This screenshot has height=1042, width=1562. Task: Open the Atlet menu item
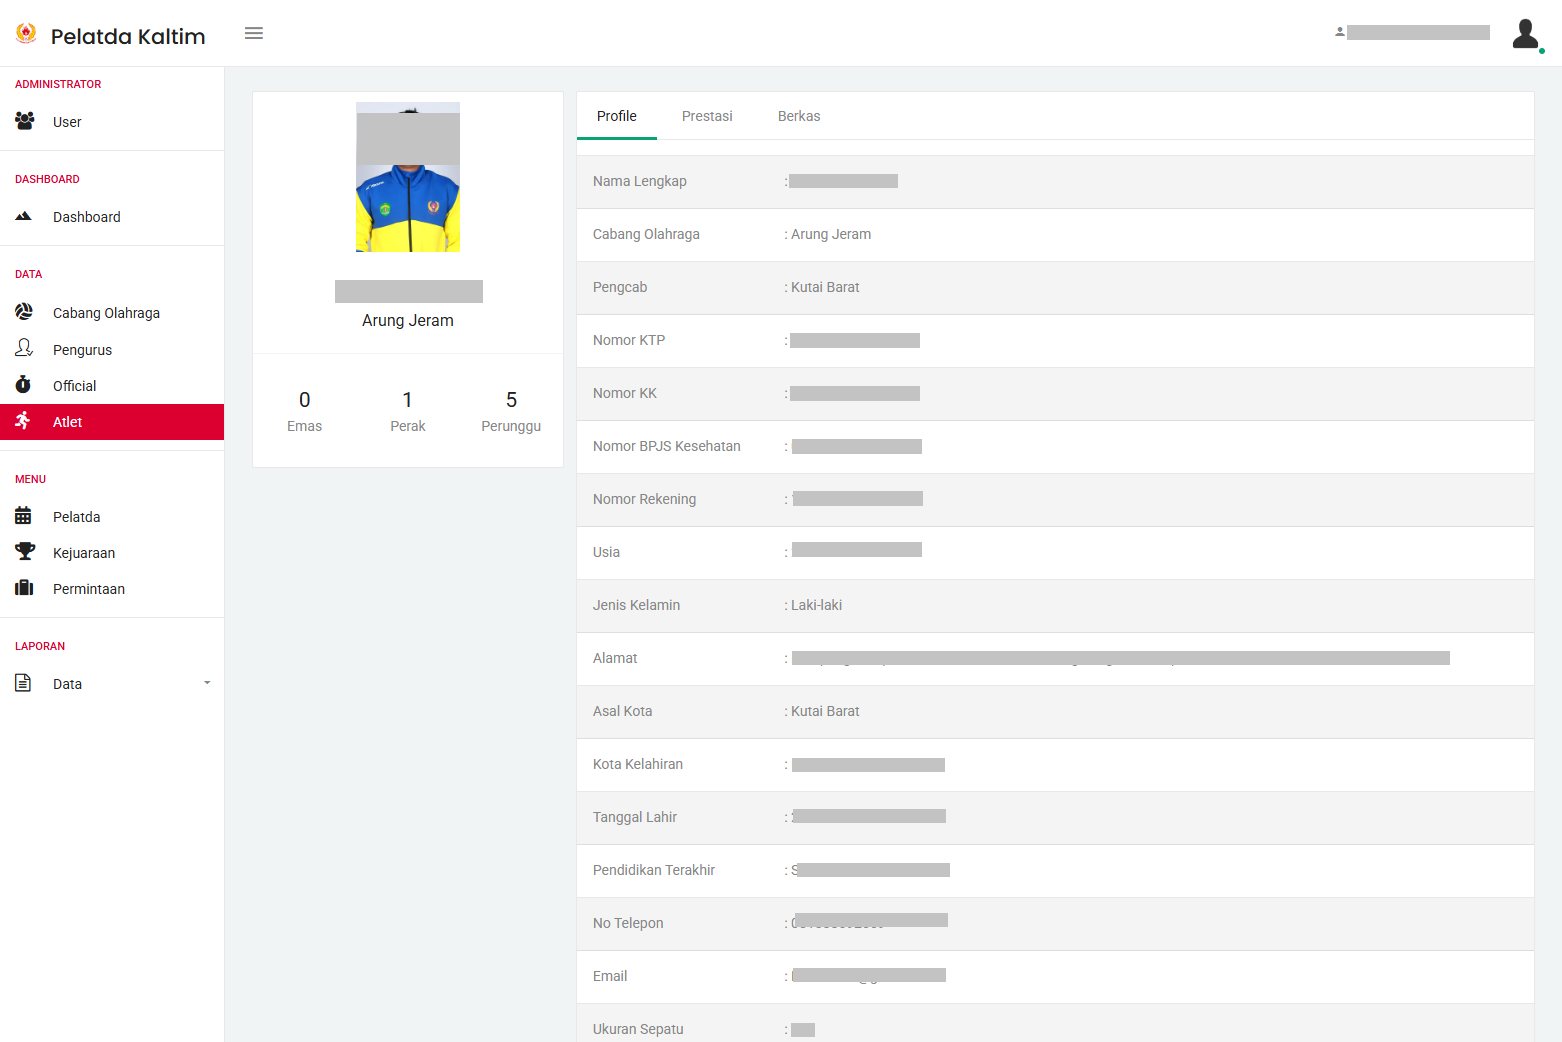(x=68, y=422)
